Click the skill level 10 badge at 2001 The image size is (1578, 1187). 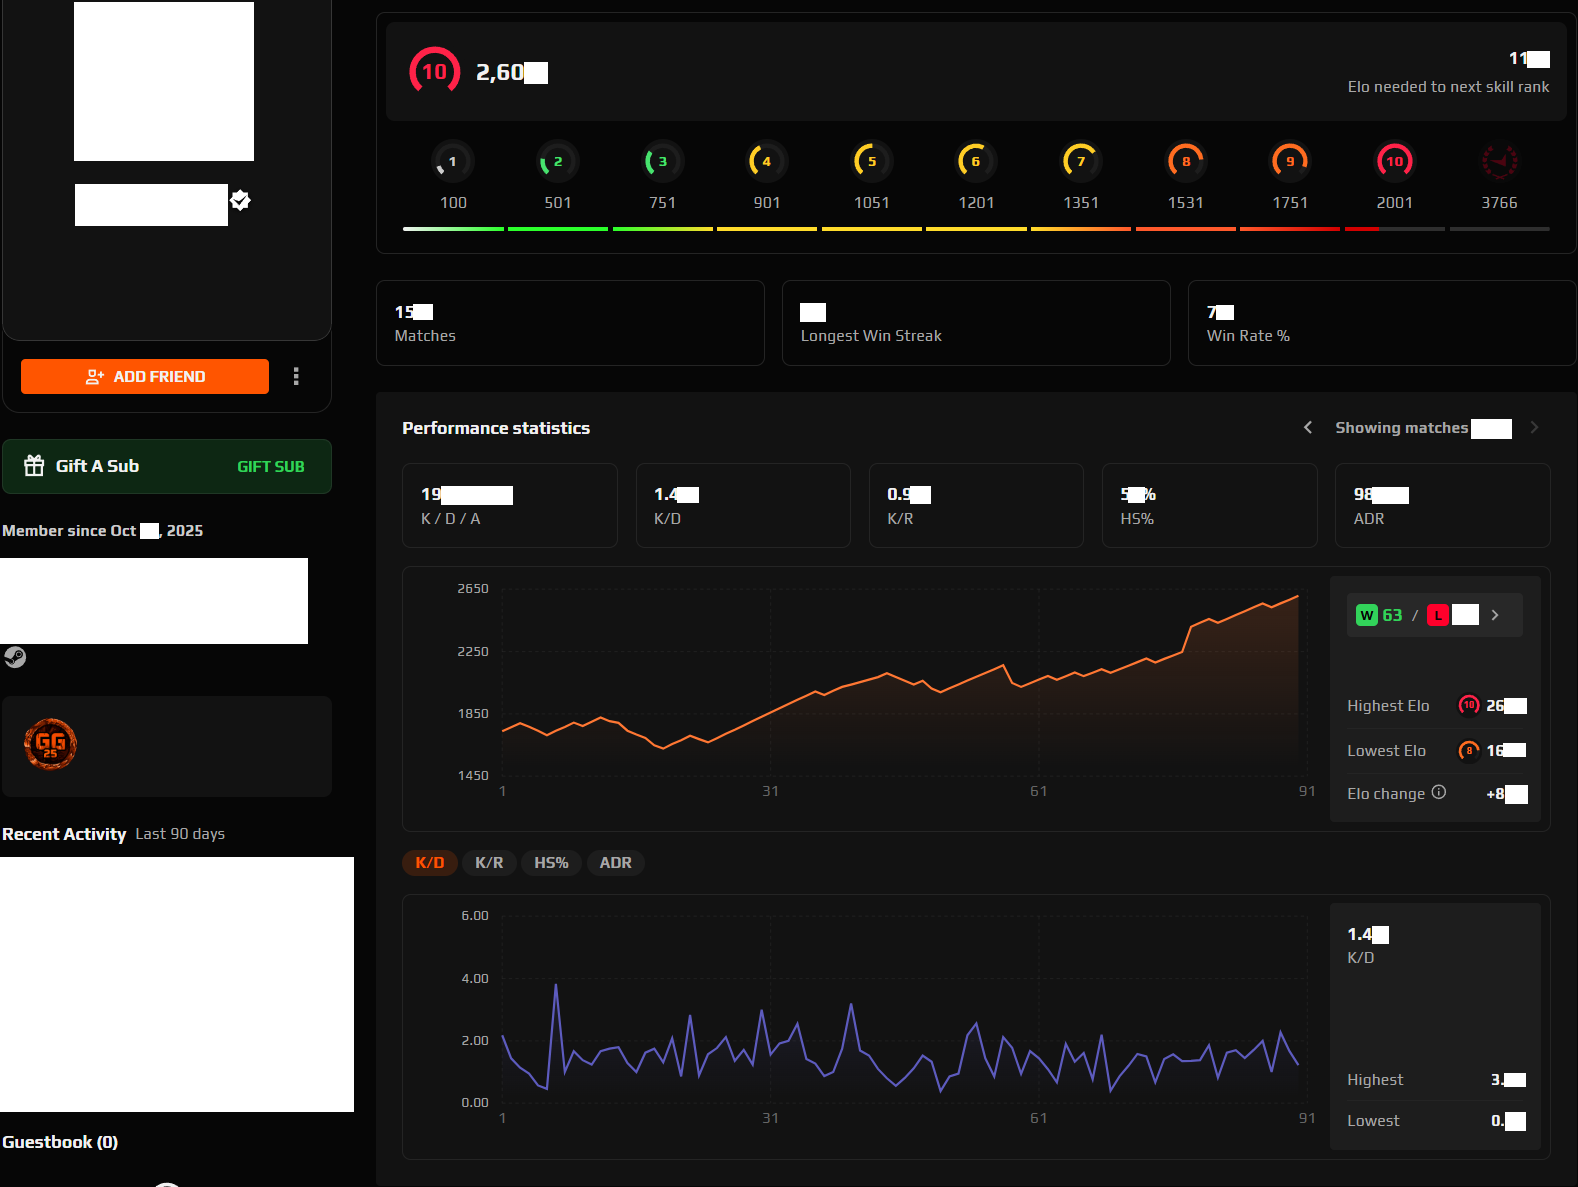pos(1394,161)
